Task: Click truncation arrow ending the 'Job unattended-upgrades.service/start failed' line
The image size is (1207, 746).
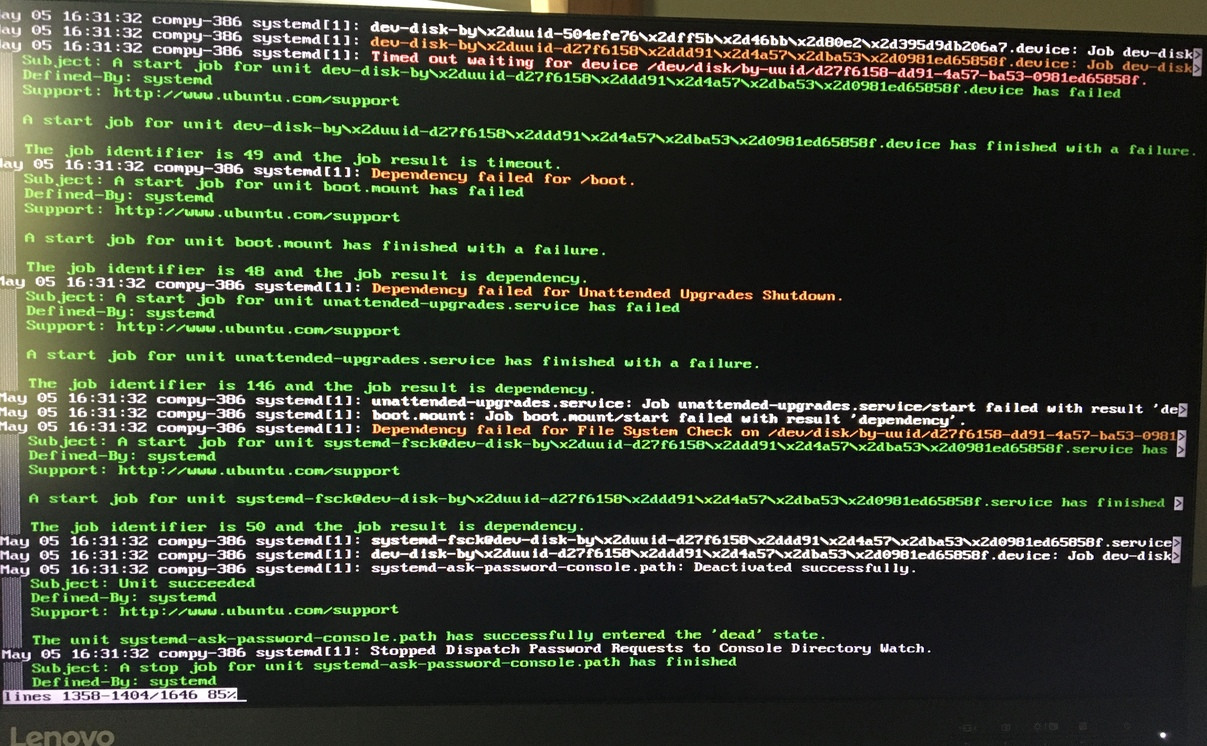Action: pyautogui.click(x=1183, y=409)
